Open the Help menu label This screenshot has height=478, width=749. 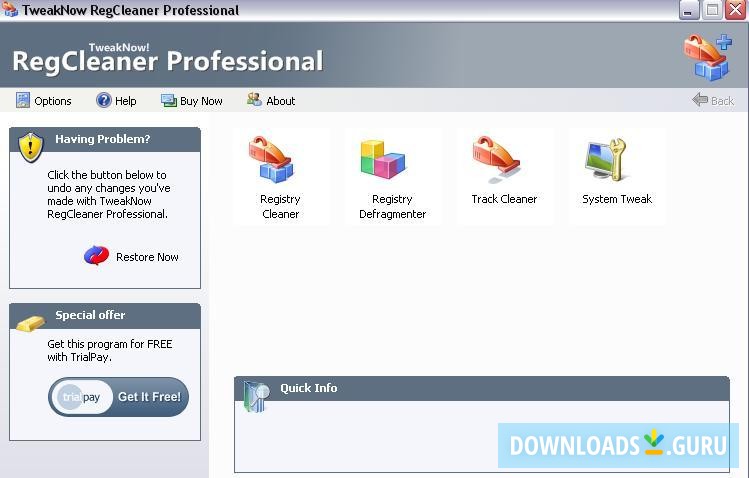click(x=126, y=101)
